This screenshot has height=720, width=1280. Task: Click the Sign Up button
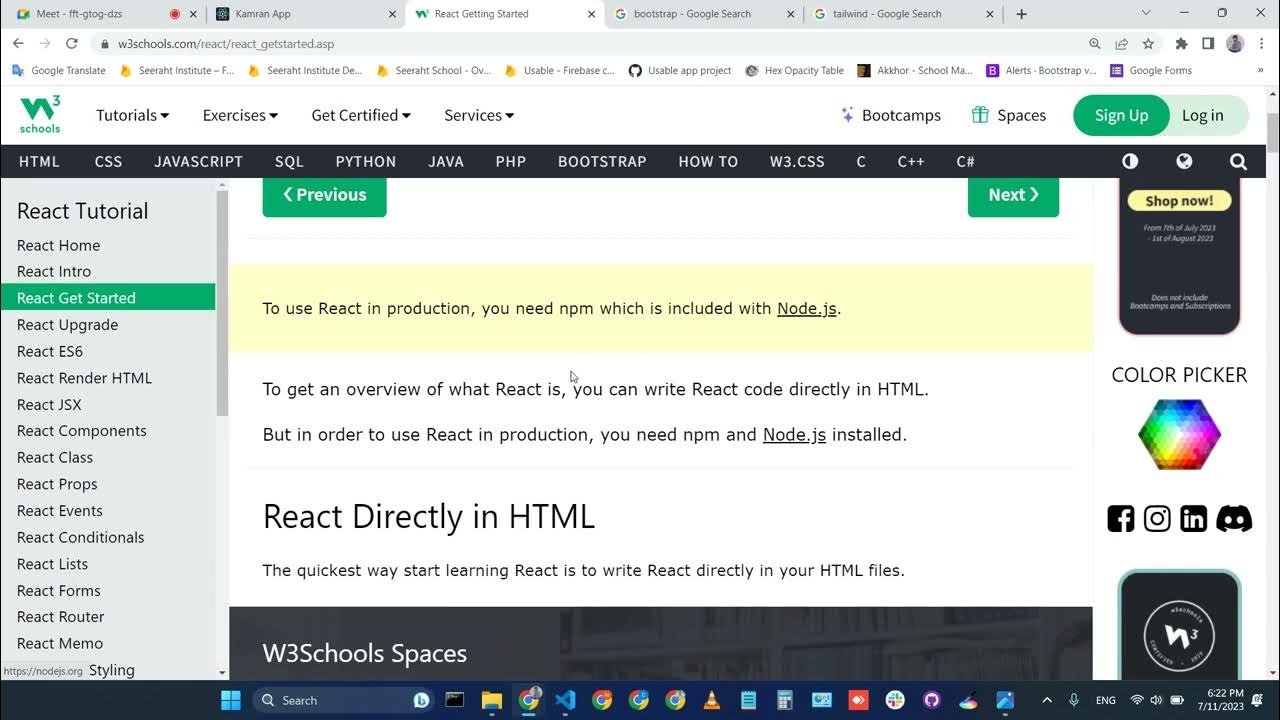(x=1121, y=115)
